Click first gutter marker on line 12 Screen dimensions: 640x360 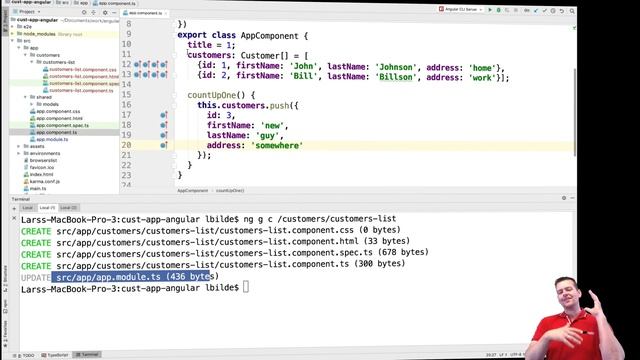[137, 64]
